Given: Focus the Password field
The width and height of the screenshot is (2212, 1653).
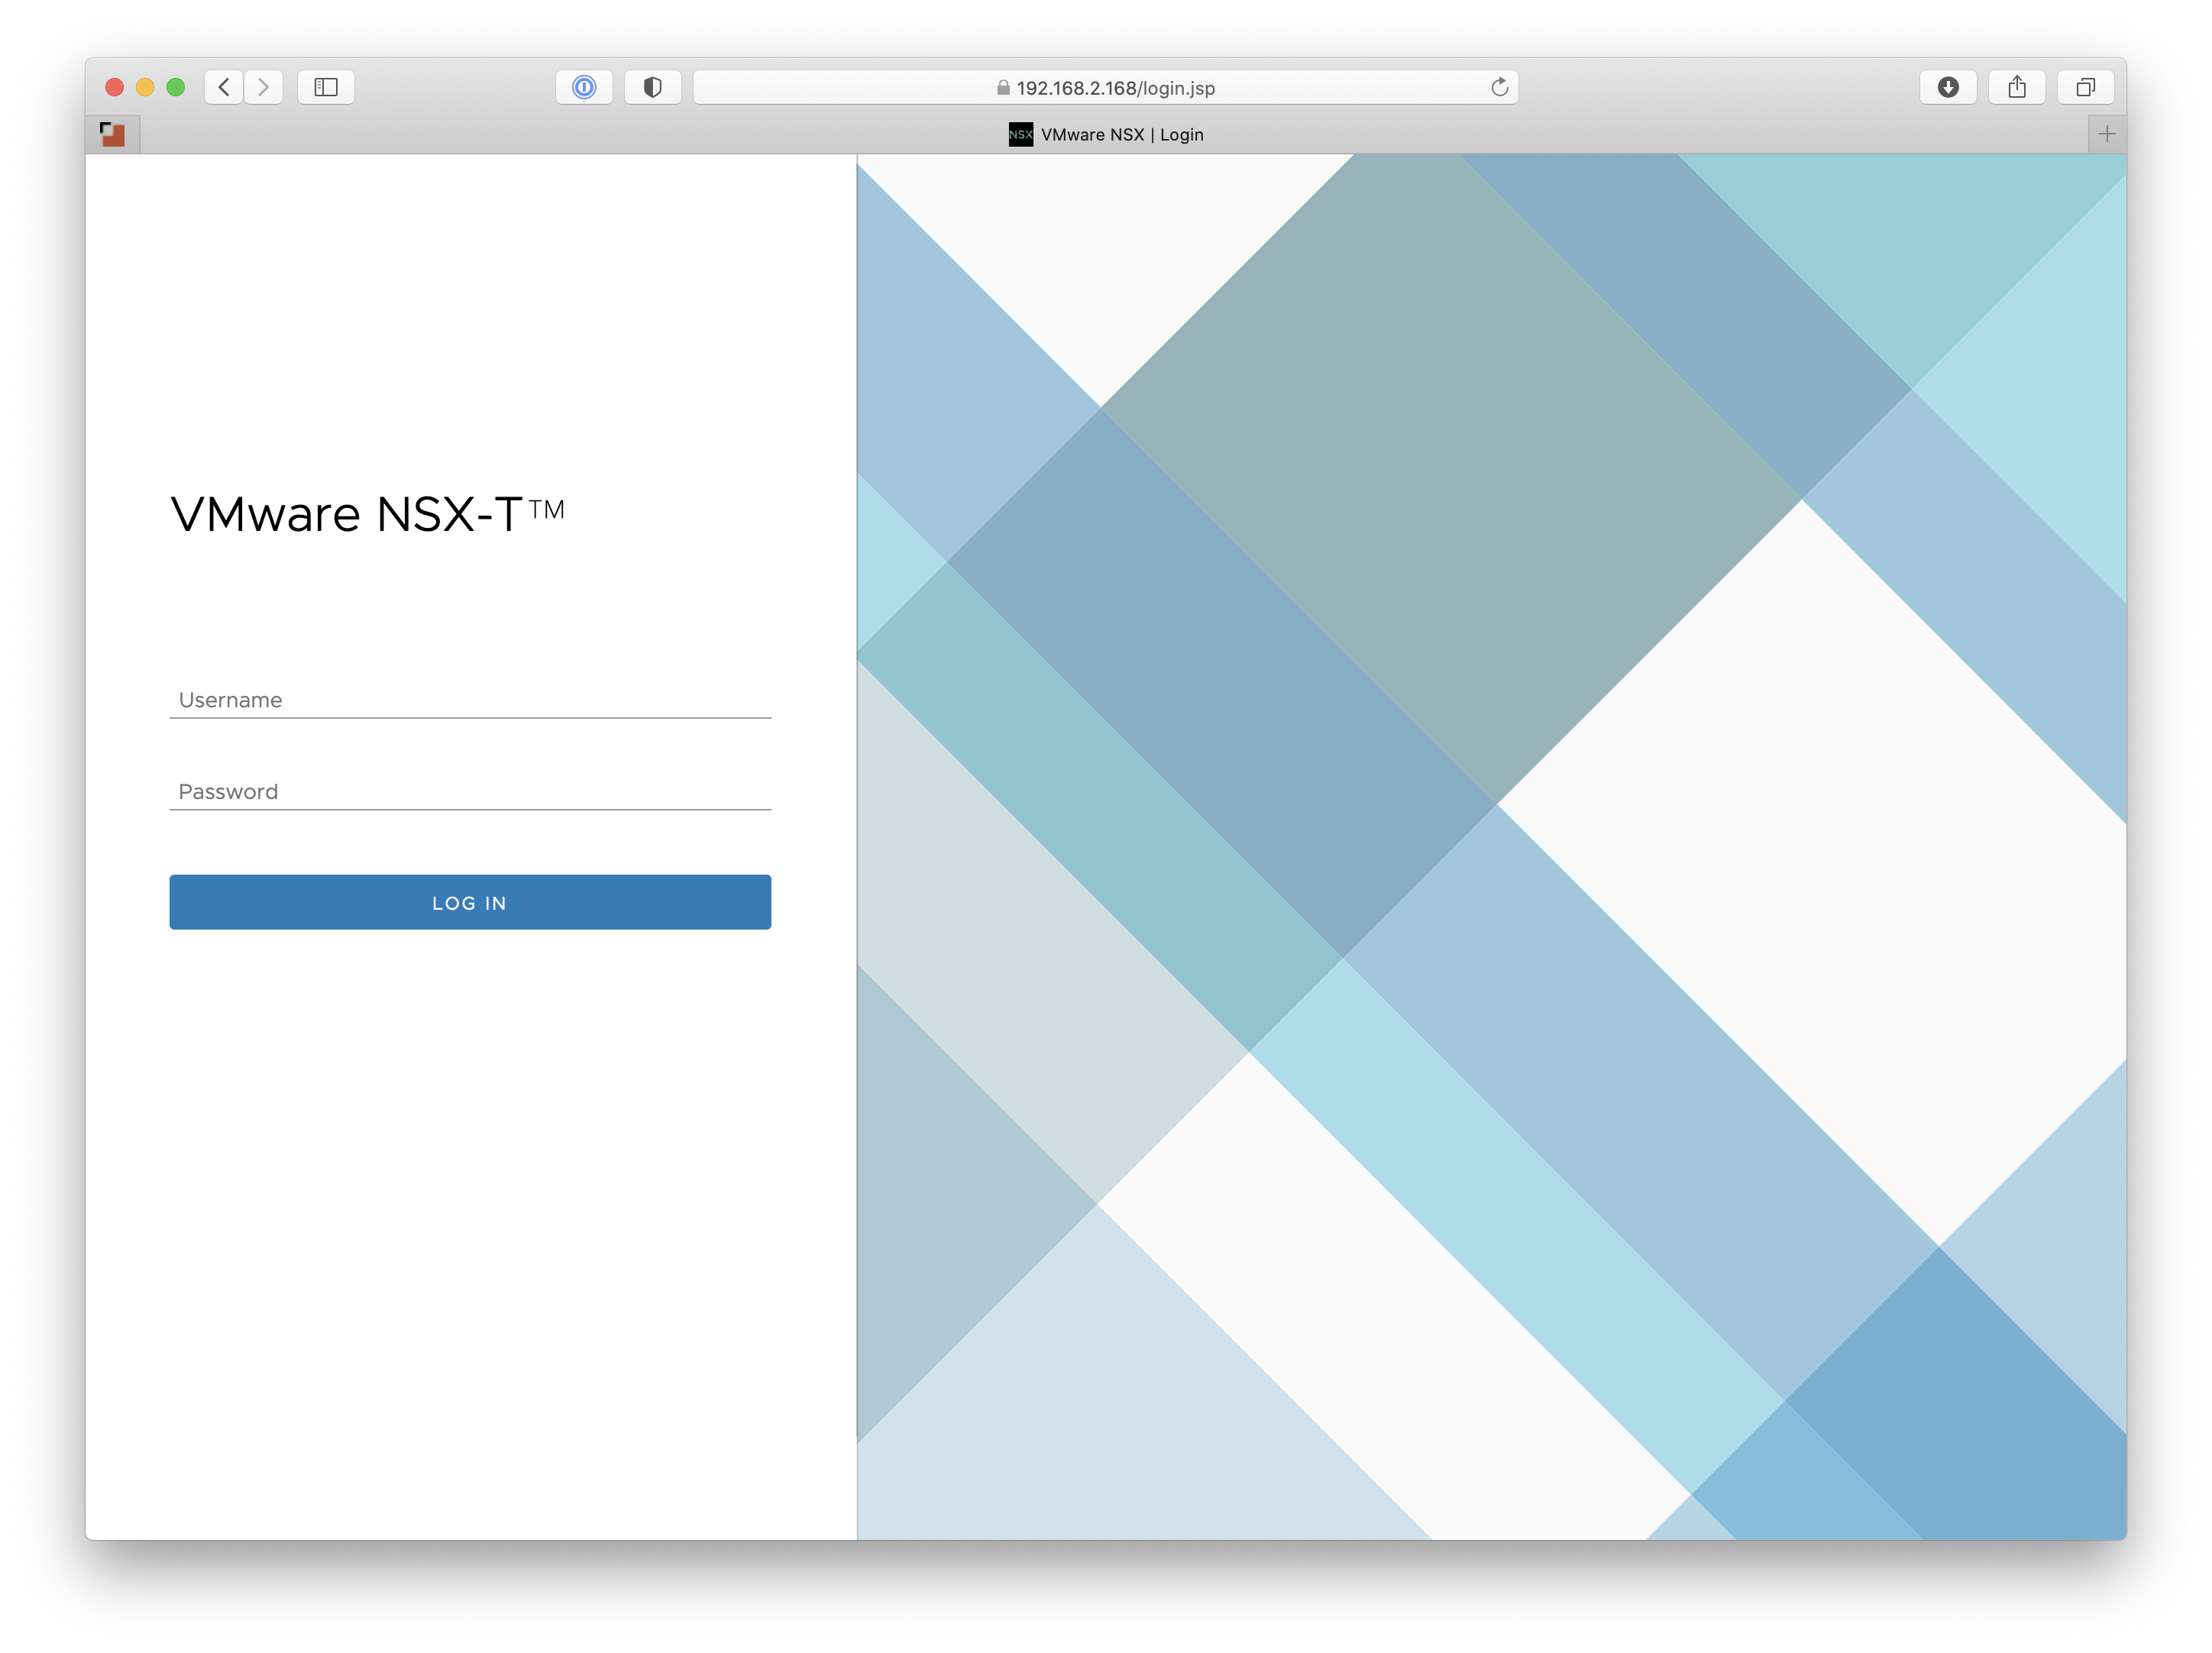Looking at the screenshot, I should click(x=470, y=791).
